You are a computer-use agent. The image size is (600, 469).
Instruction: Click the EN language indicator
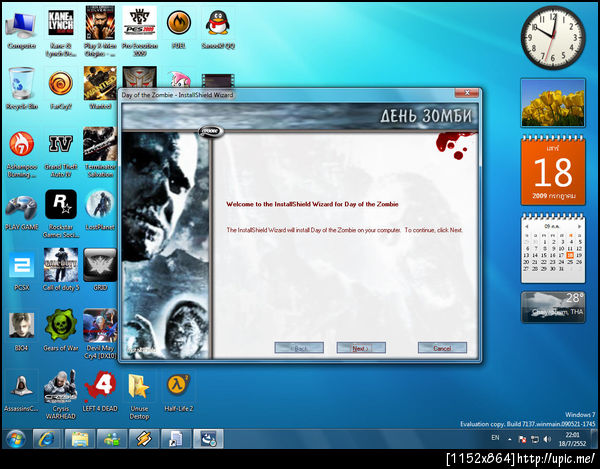click(x=495, y=438)
